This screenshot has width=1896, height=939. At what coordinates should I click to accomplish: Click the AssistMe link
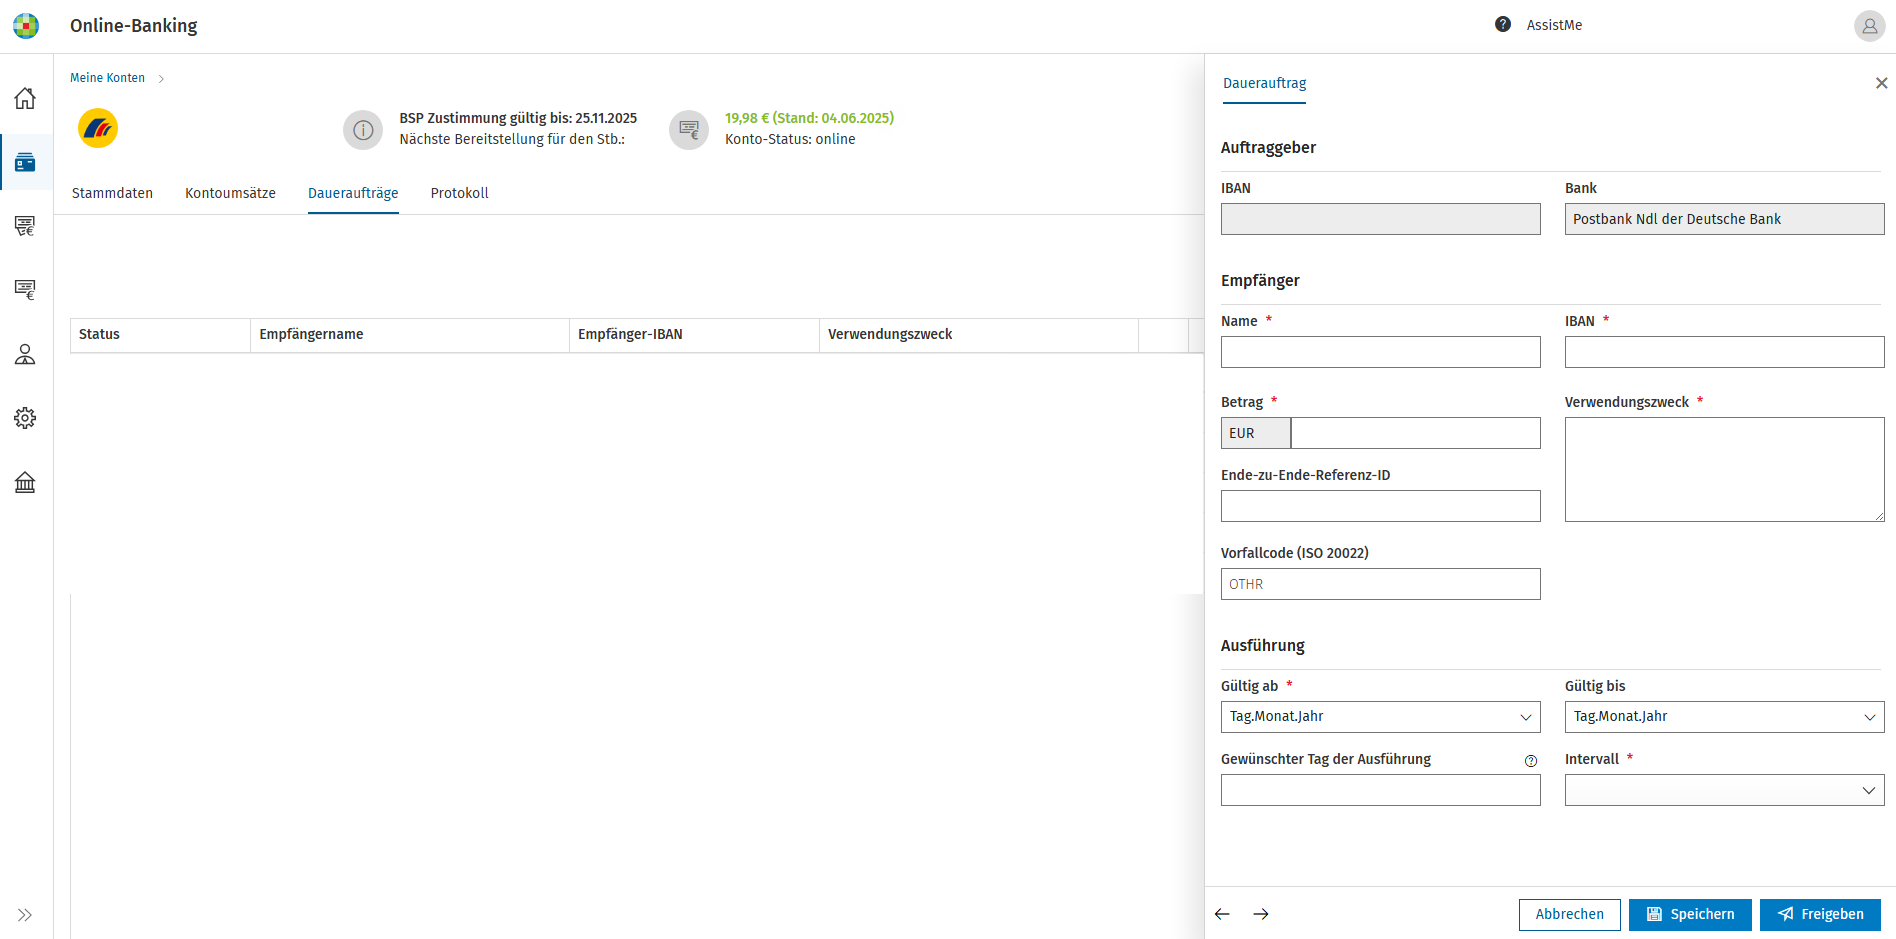[x=1554, y=25]
